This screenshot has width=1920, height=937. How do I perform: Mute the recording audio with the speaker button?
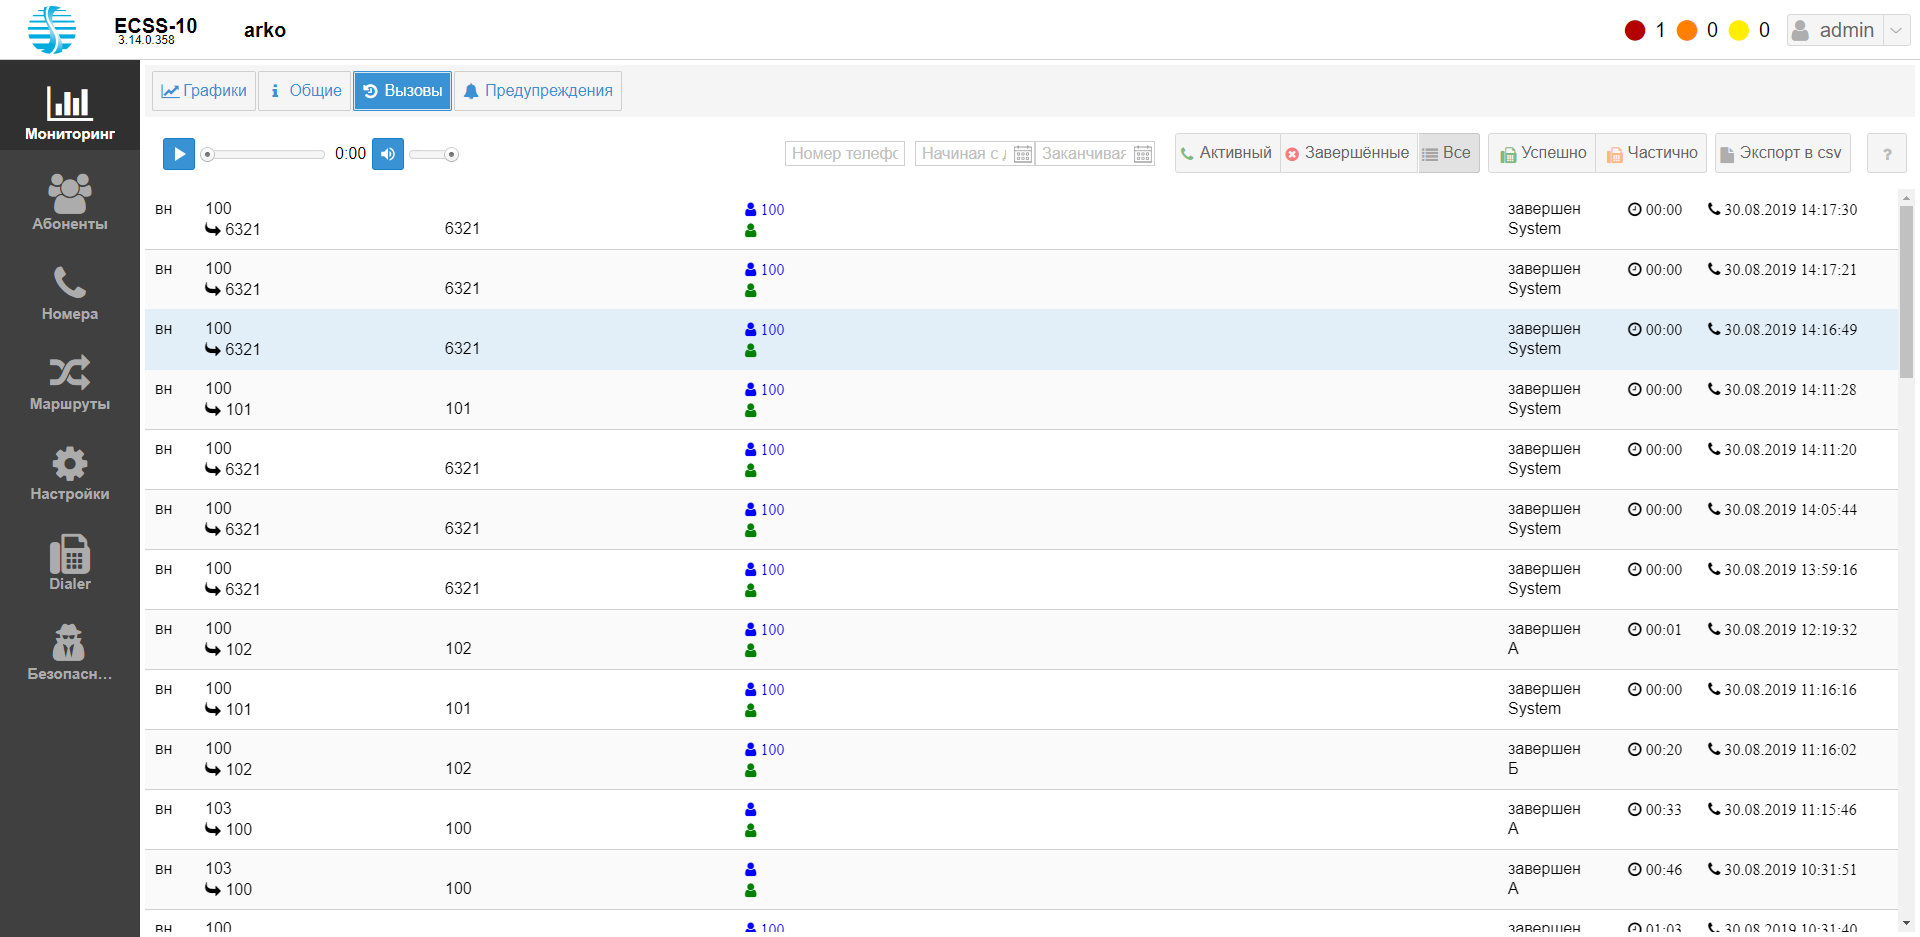[388, 154]
